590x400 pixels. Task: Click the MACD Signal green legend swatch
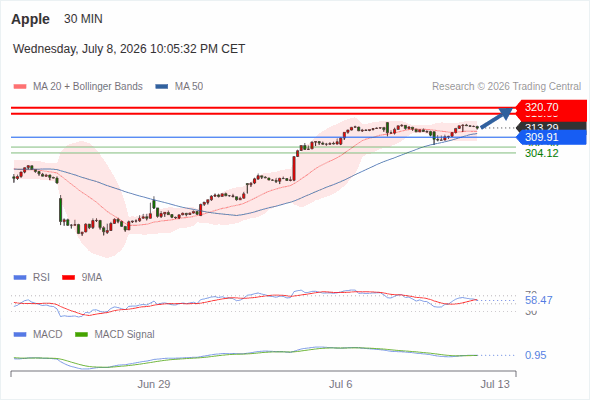click(x=81, y=334)
